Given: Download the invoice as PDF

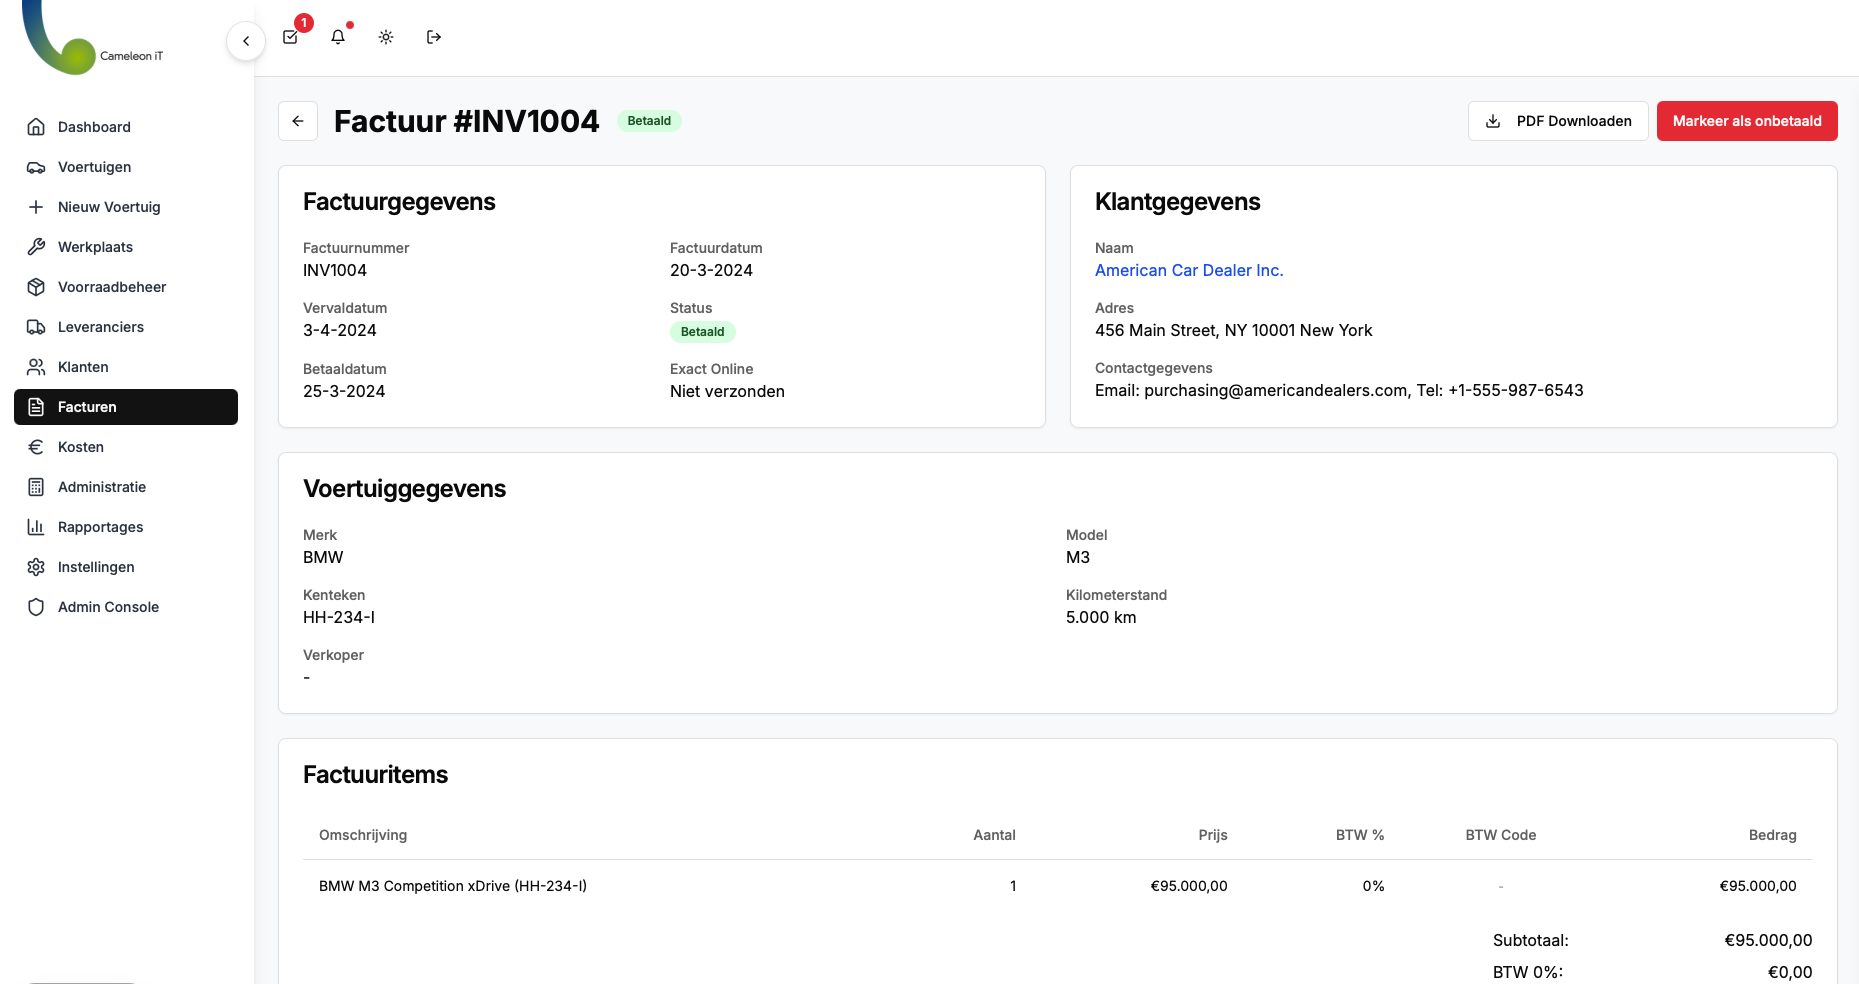Looking at the screenshot, I should (1557, 121).
